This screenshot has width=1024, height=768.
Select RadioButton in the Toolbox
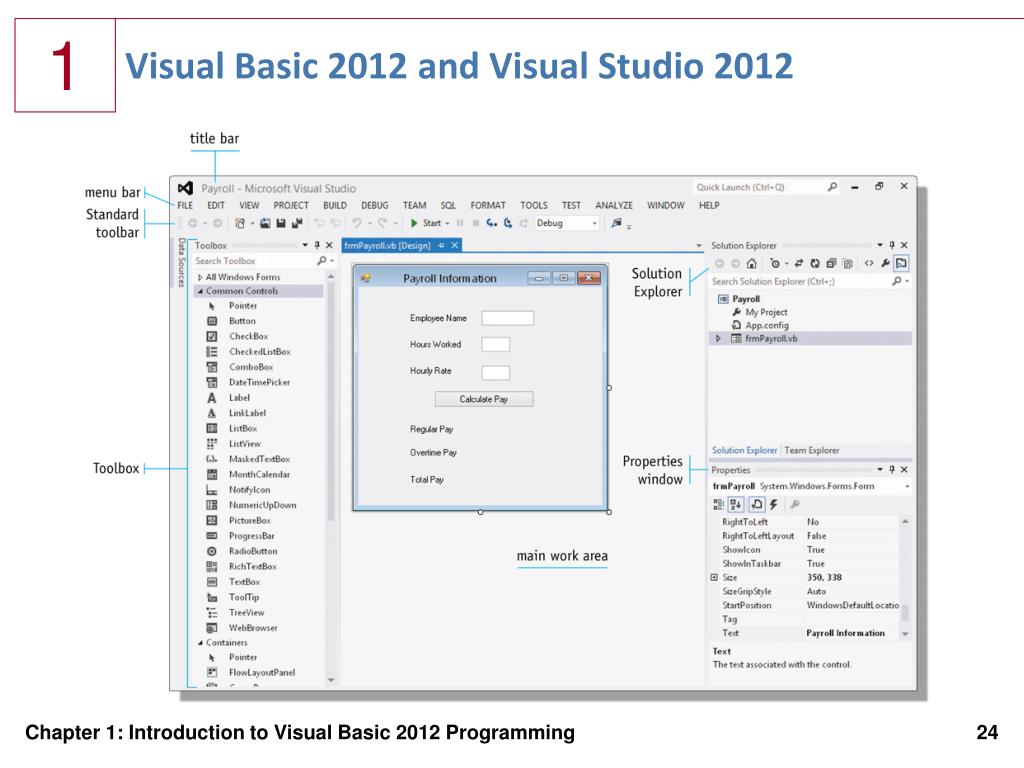tap(253, 551)
